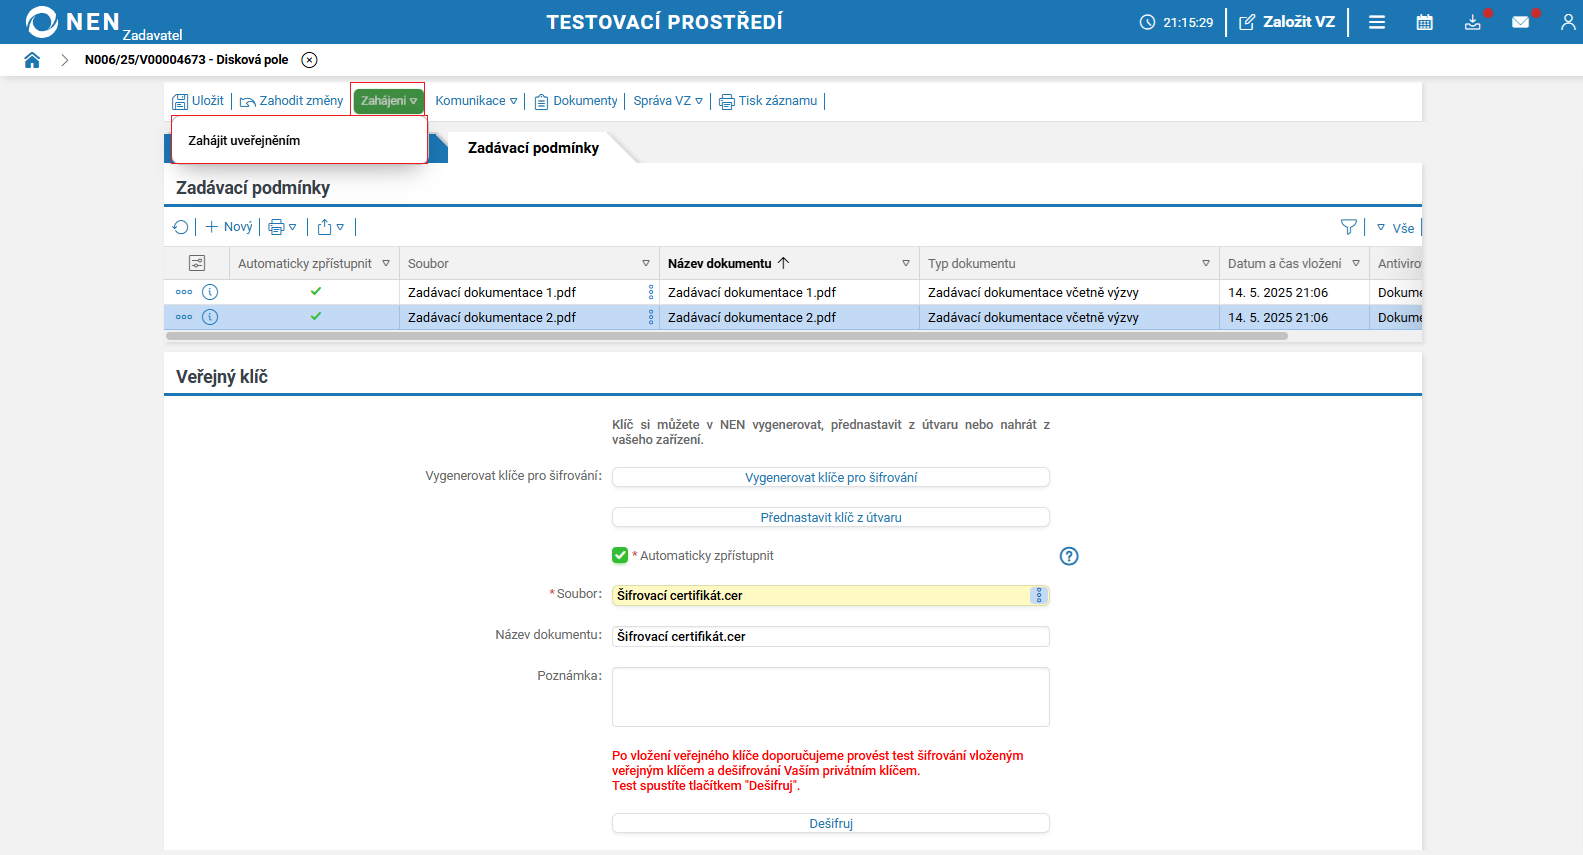Click breadcrumb N006/25/V00004673 - Disková pole
1583x855 pixels.
[186, 60]
